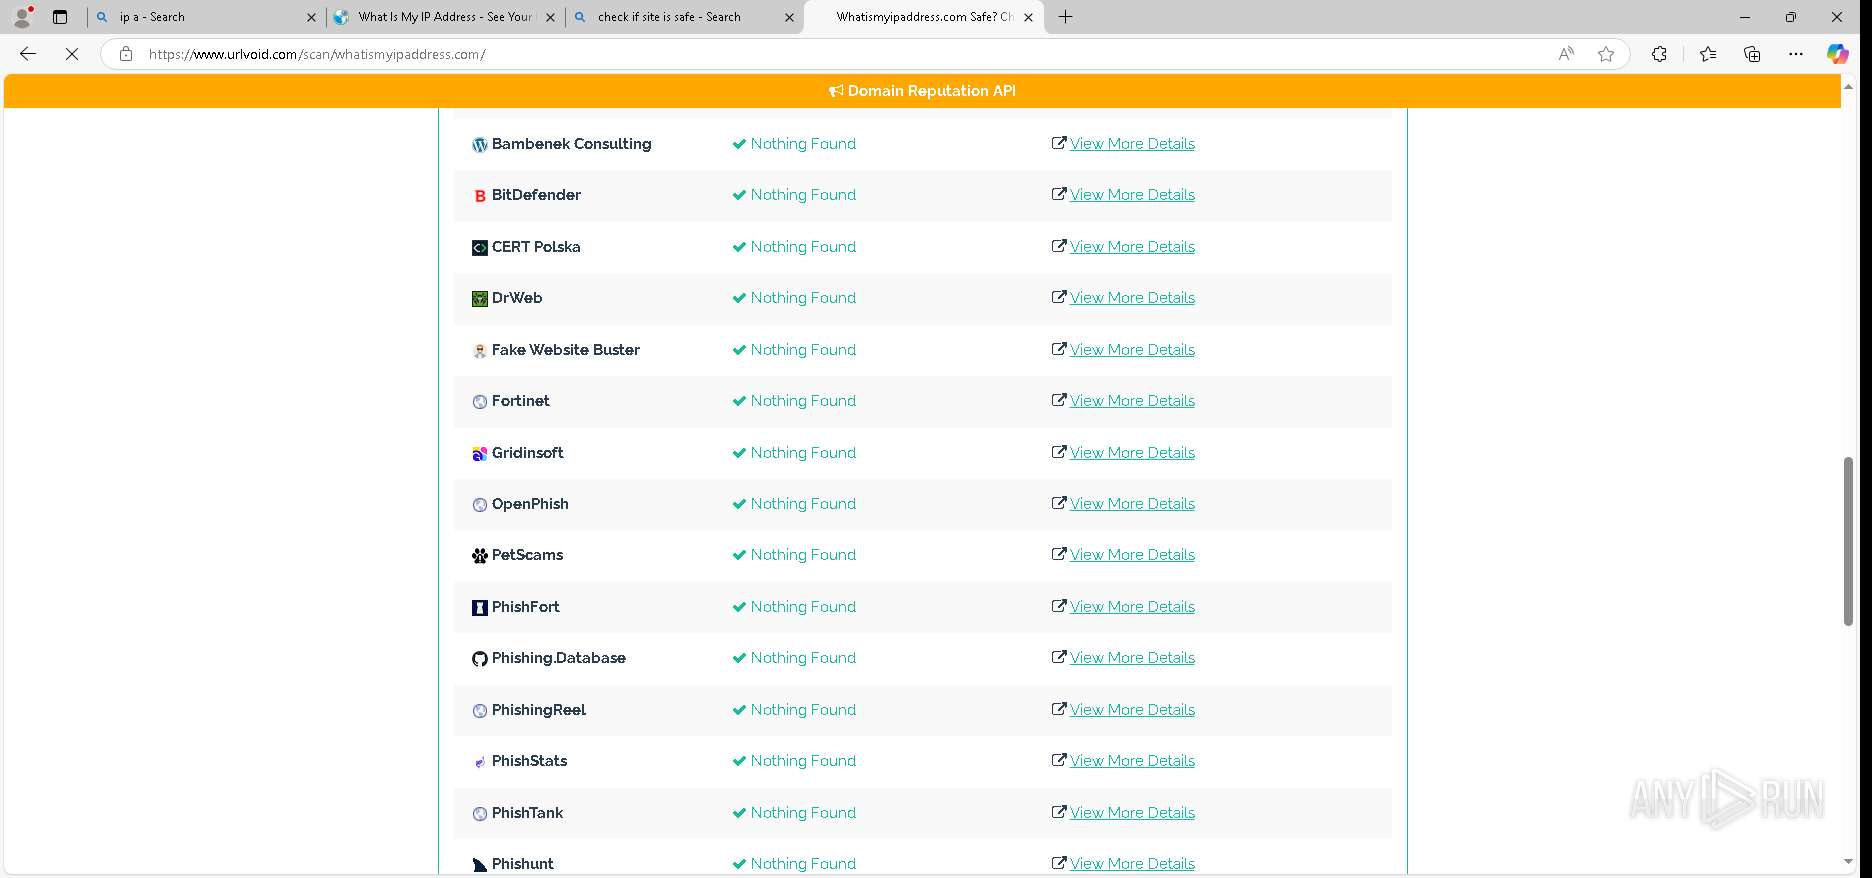
Task: Click the Gridinsoft engine icon
Action: (480, 454)
